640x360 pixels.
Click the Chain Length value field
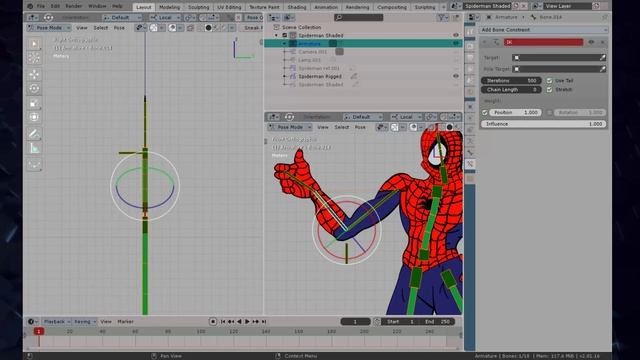click(511, 89)
